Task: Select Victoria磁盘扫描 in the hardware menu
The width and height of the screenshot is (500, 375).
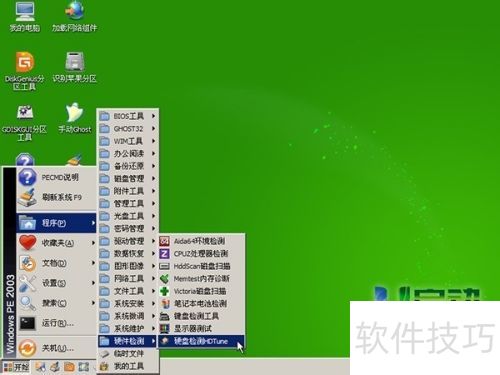Action: (x=201, y=291)
